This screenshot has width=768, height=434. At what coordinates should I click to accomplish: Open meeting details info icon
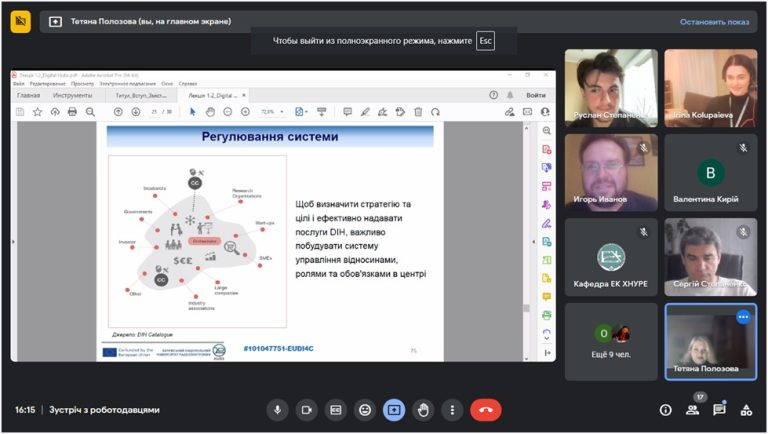665,410
